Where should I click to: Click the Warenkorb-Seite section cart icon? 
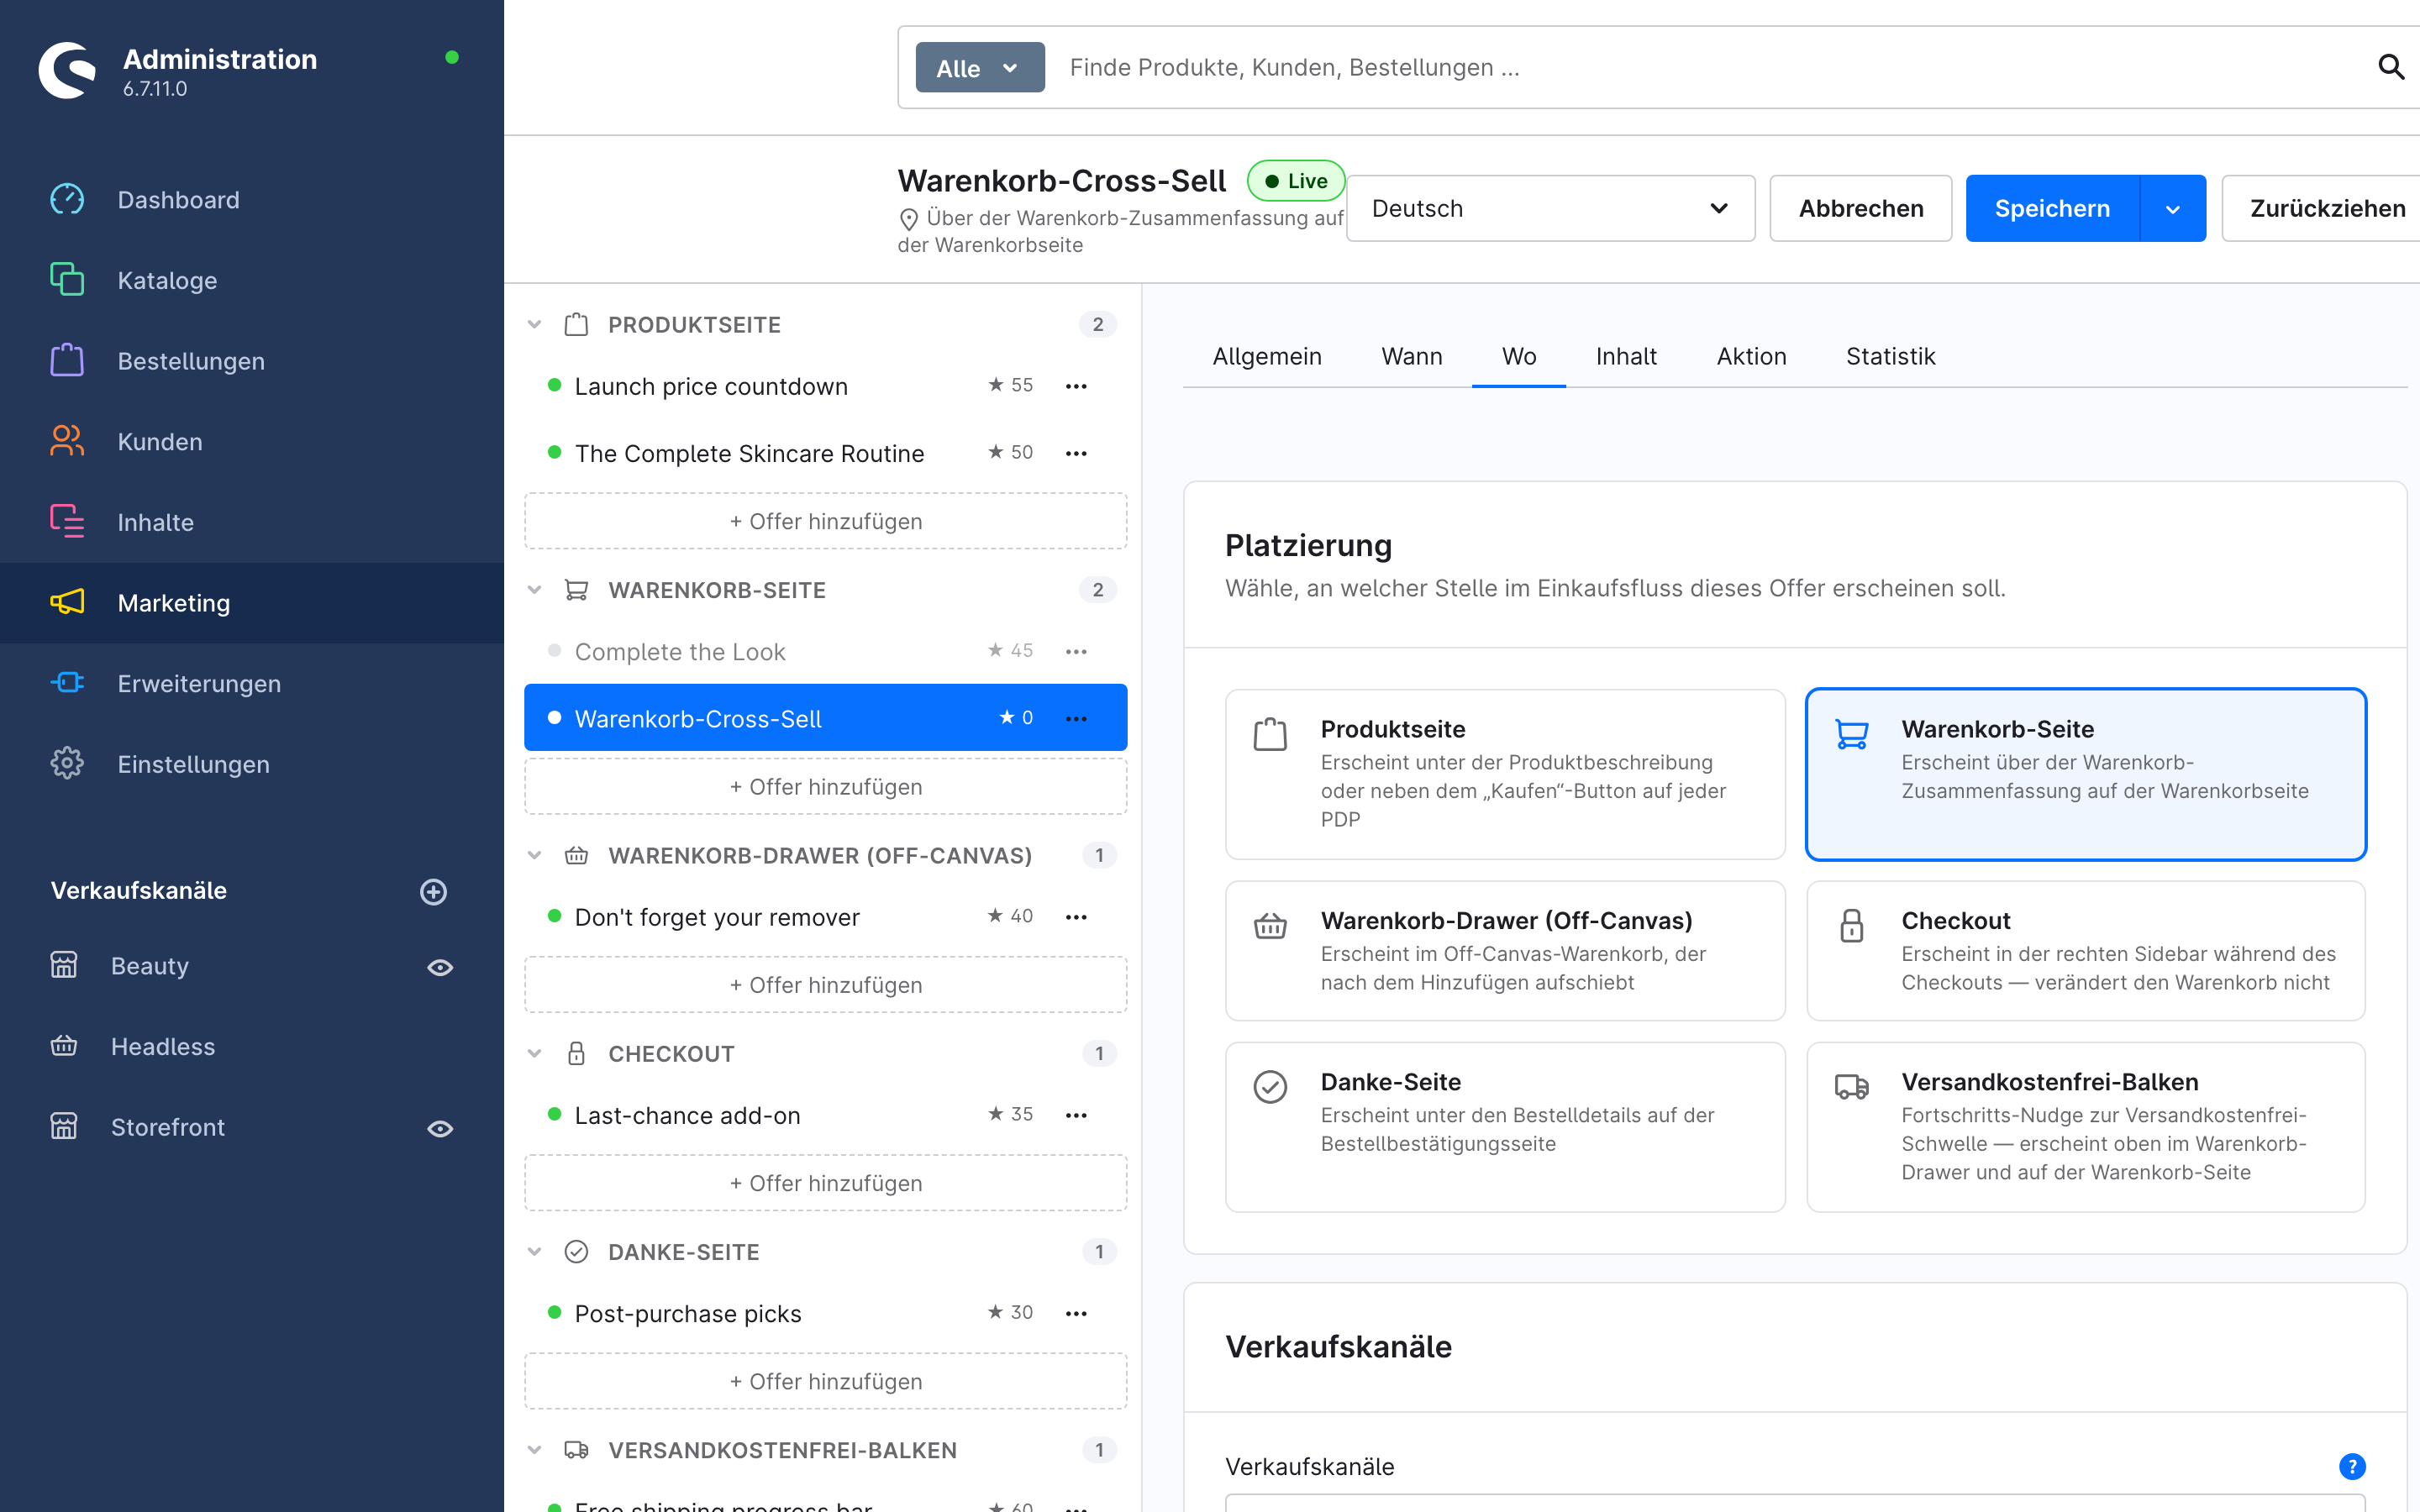[576, 590]
